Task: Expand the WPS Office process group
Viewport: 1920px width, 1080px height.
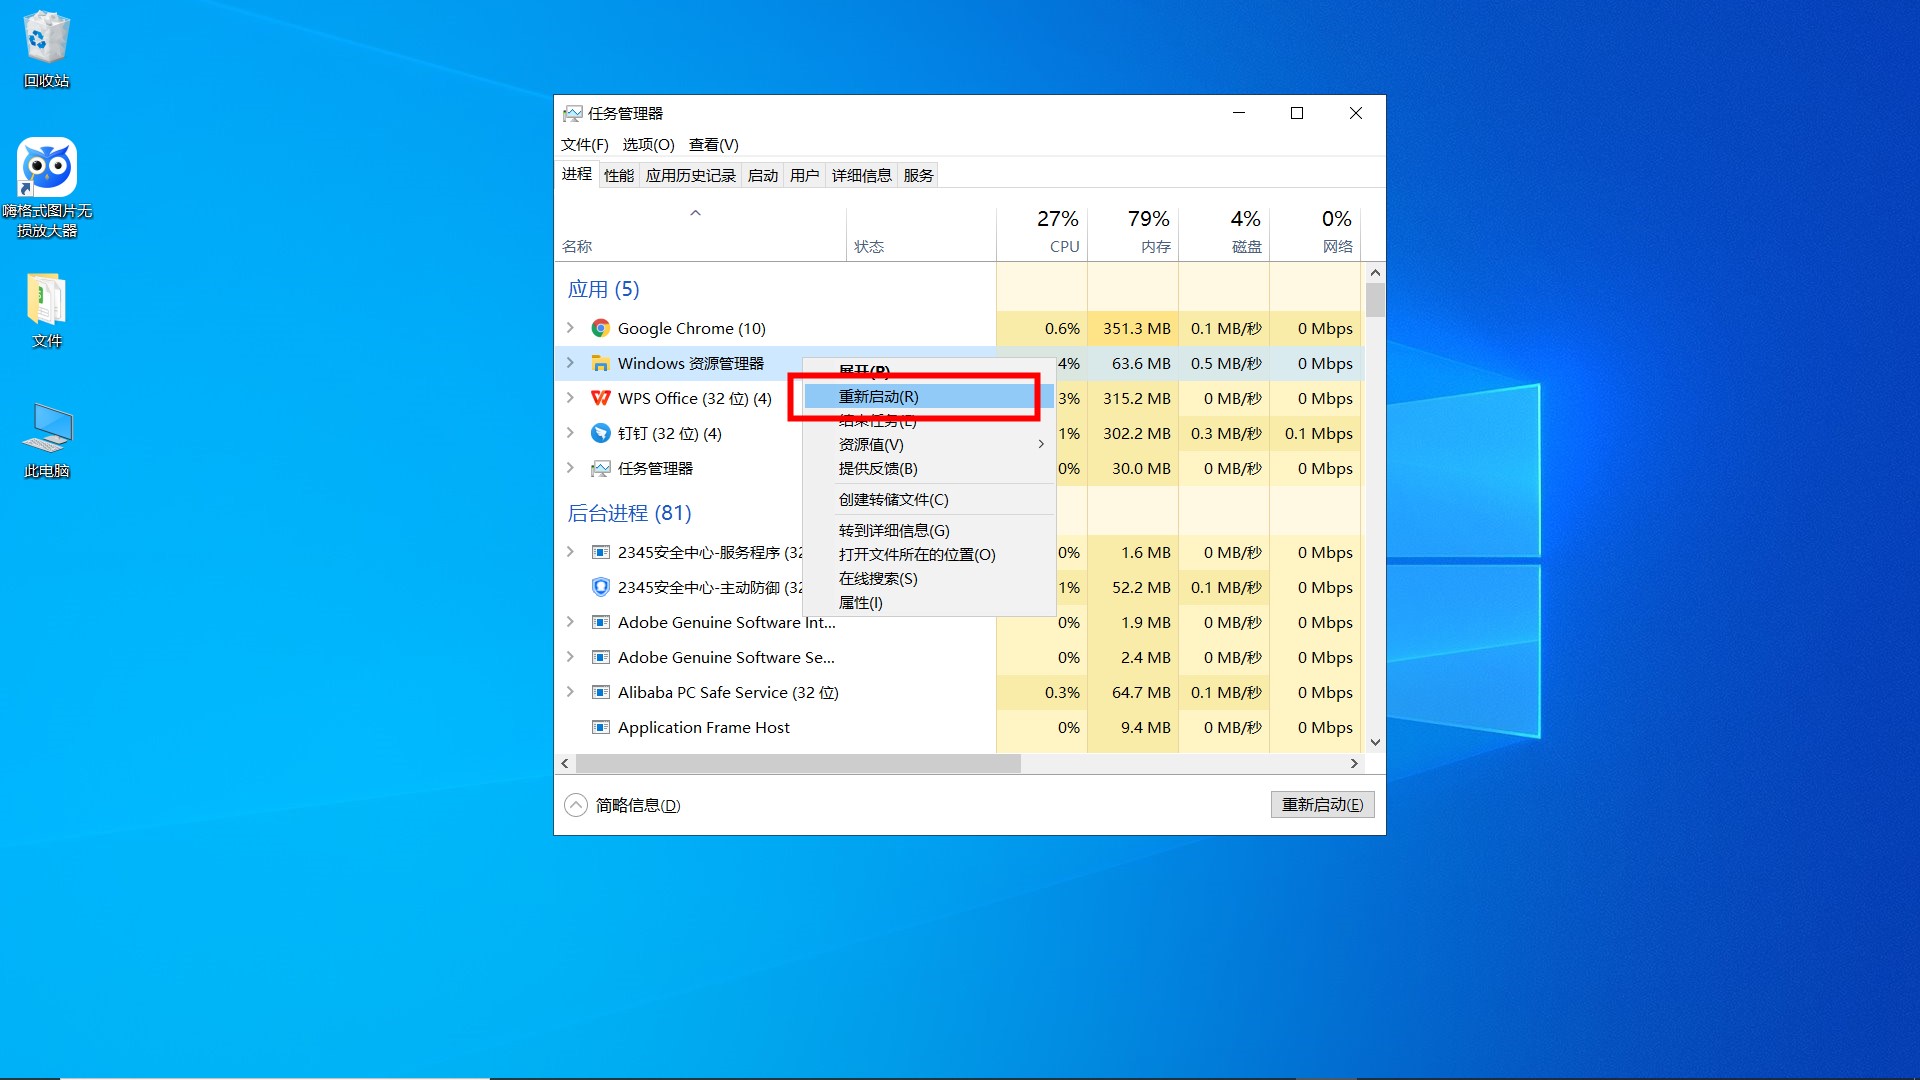Action: pos(570,398)
